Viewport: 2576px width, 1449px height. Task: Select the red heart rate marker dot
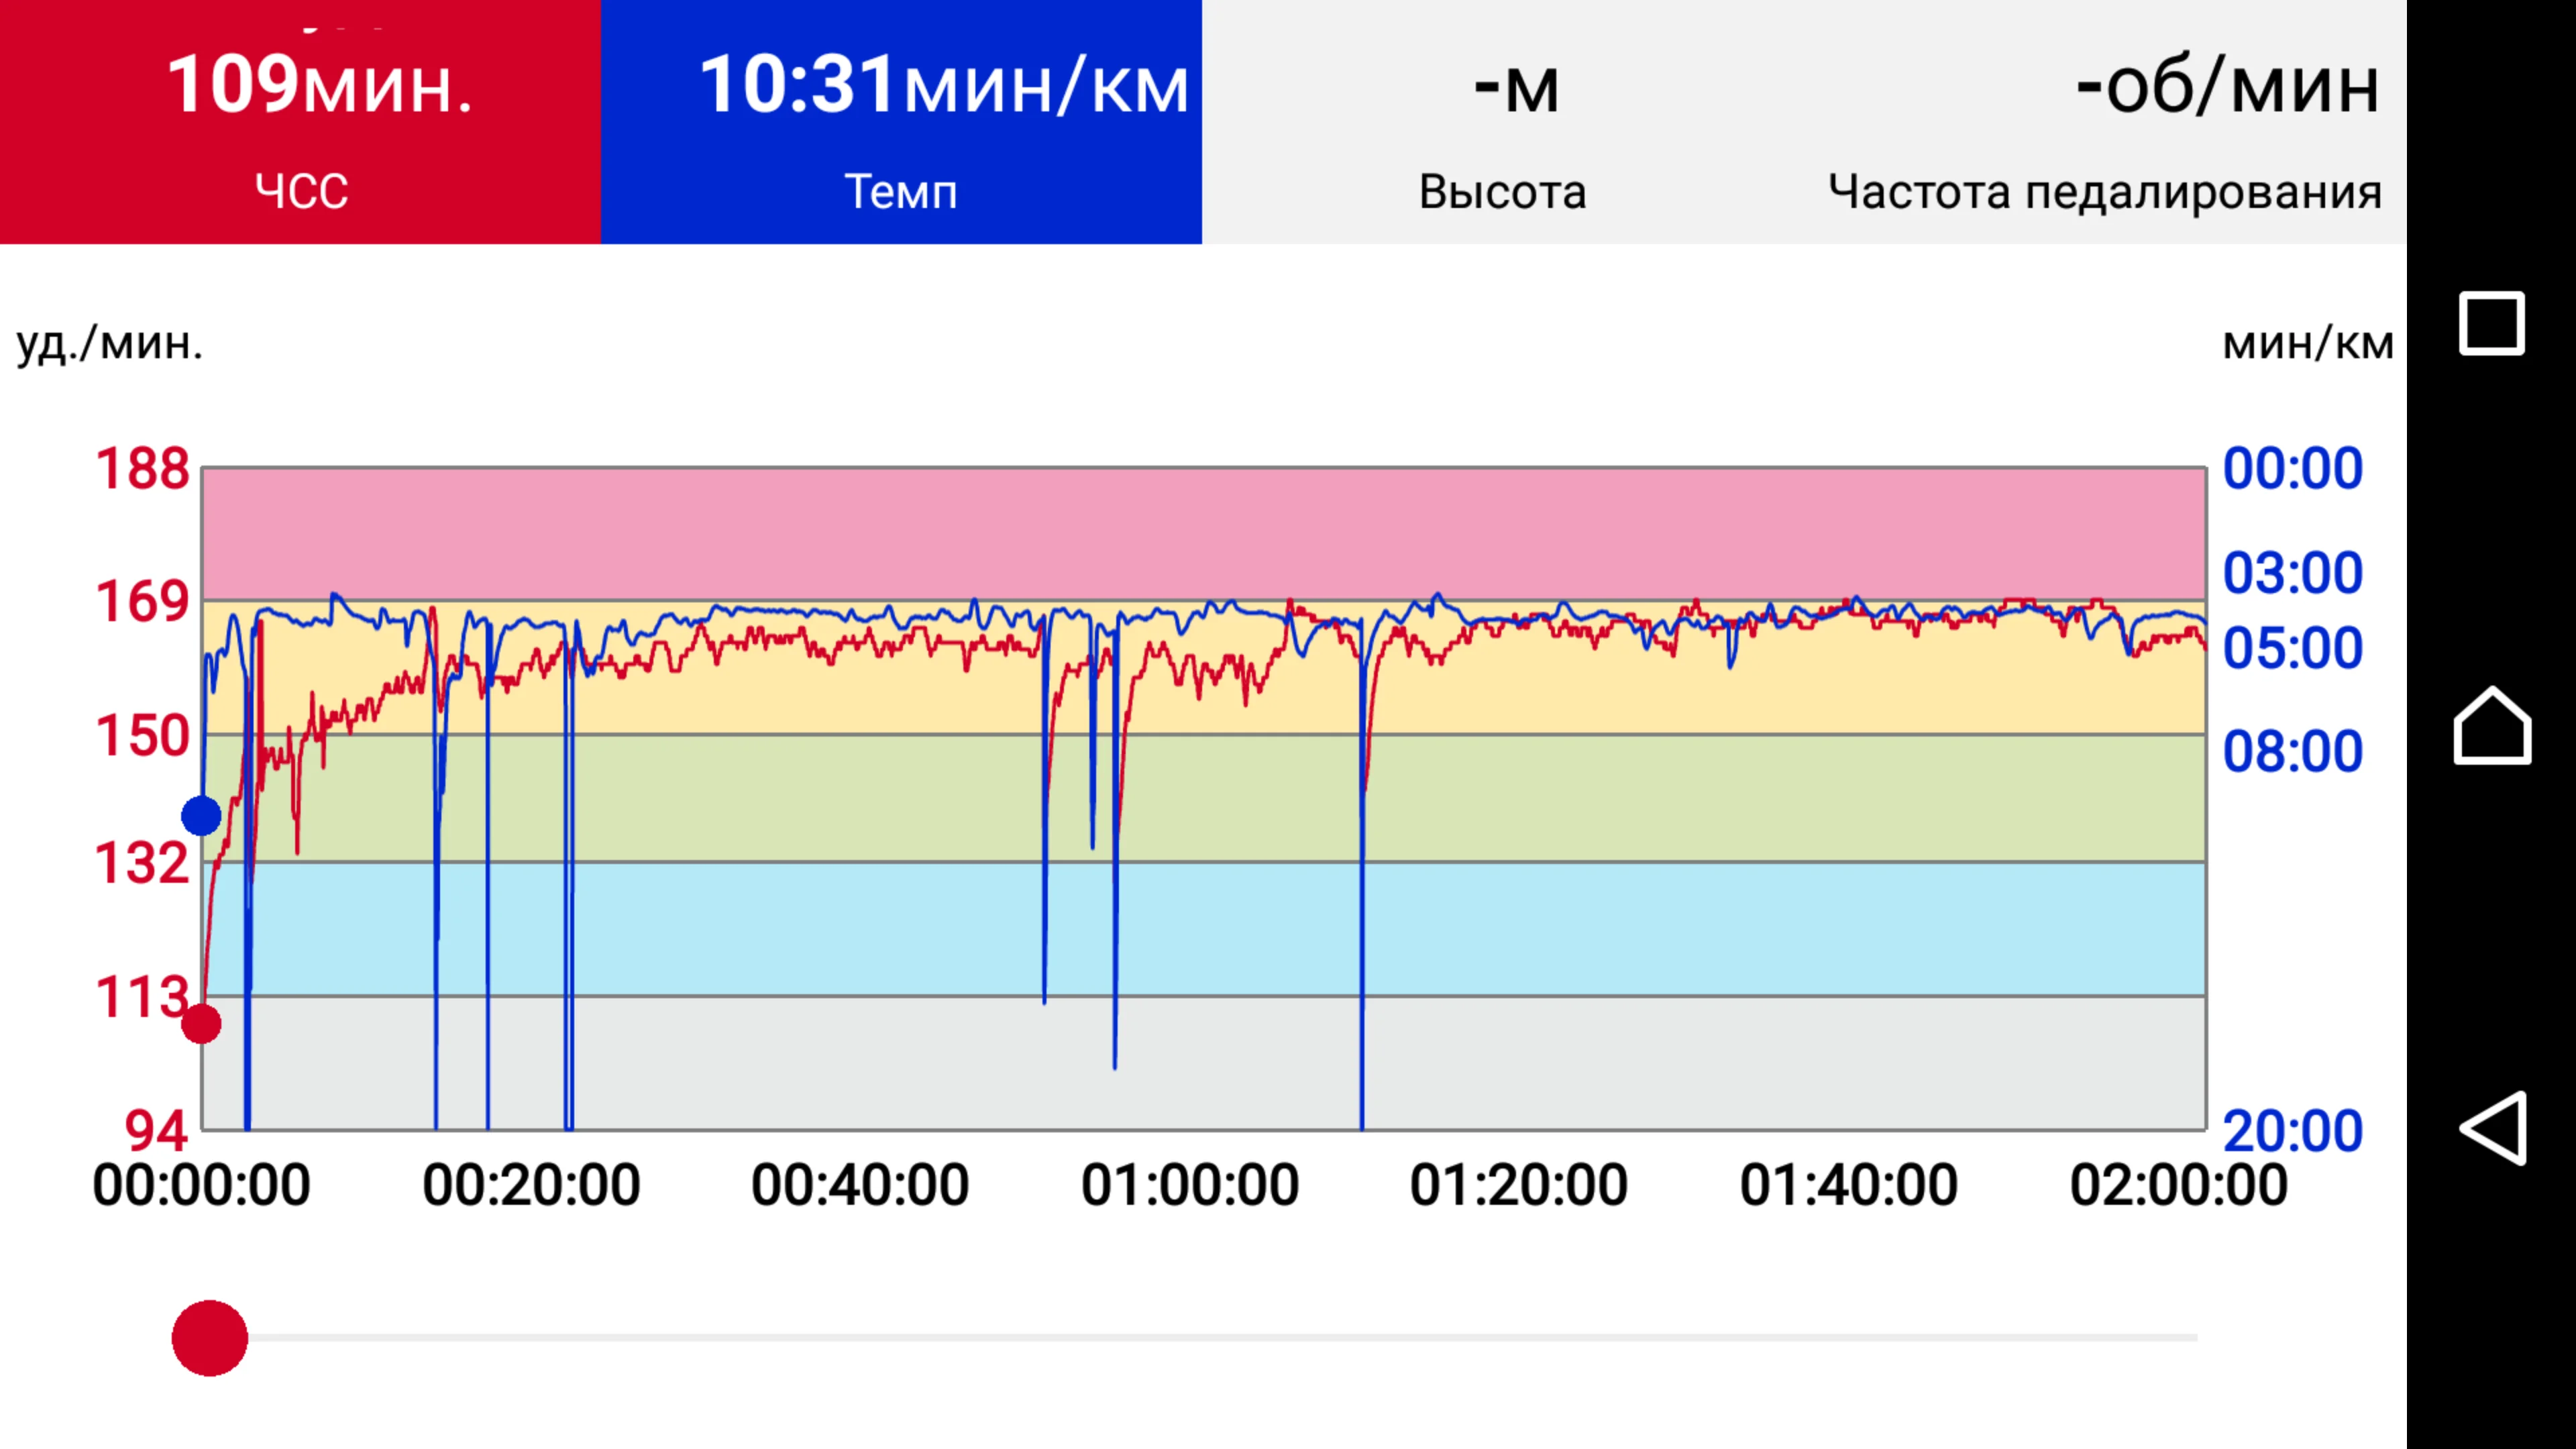click(x=201, y=1023)
